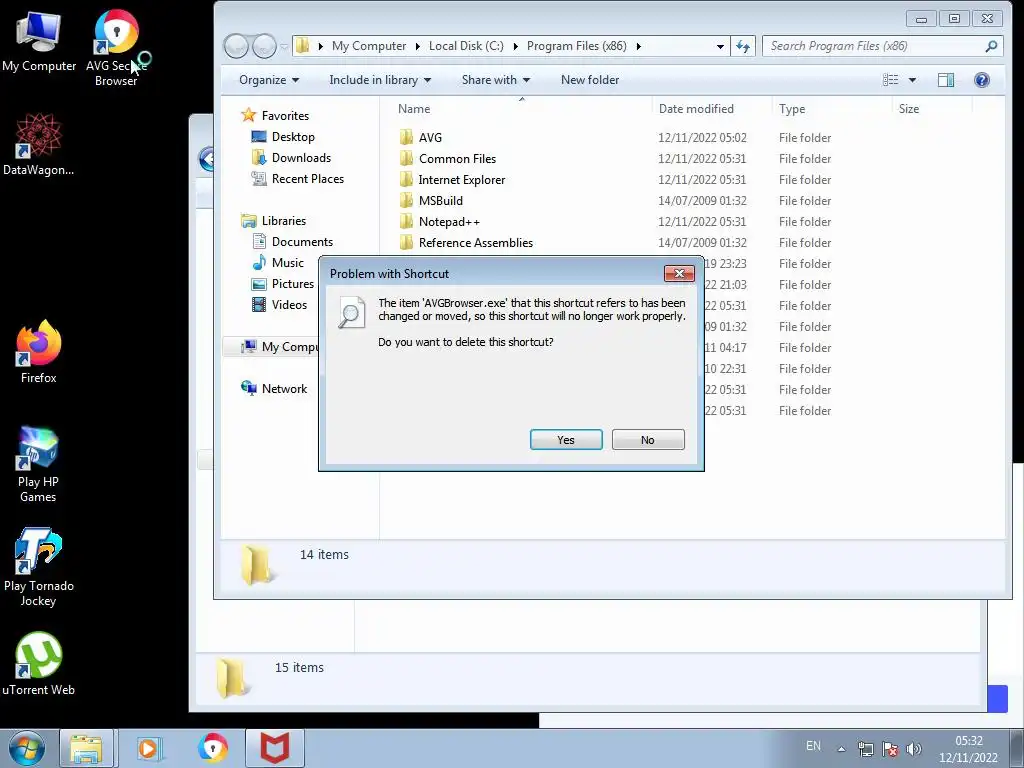The width and height of the screenshot is (1024, 768).
Task: Expand the arrow after Local Disk (C:)
Action: 515,46
